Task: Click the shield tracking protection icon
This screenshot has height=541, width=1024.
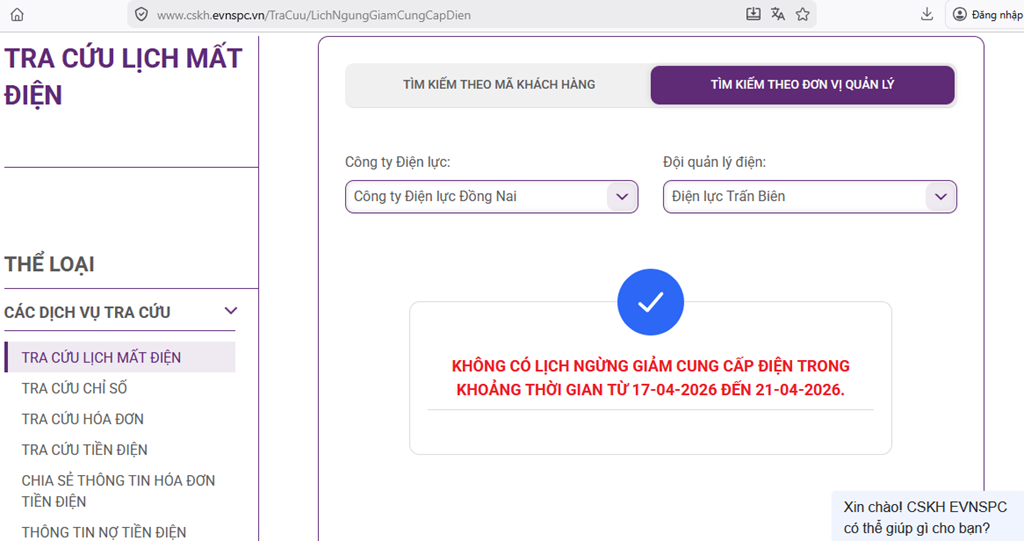Action: click(141, 15)
